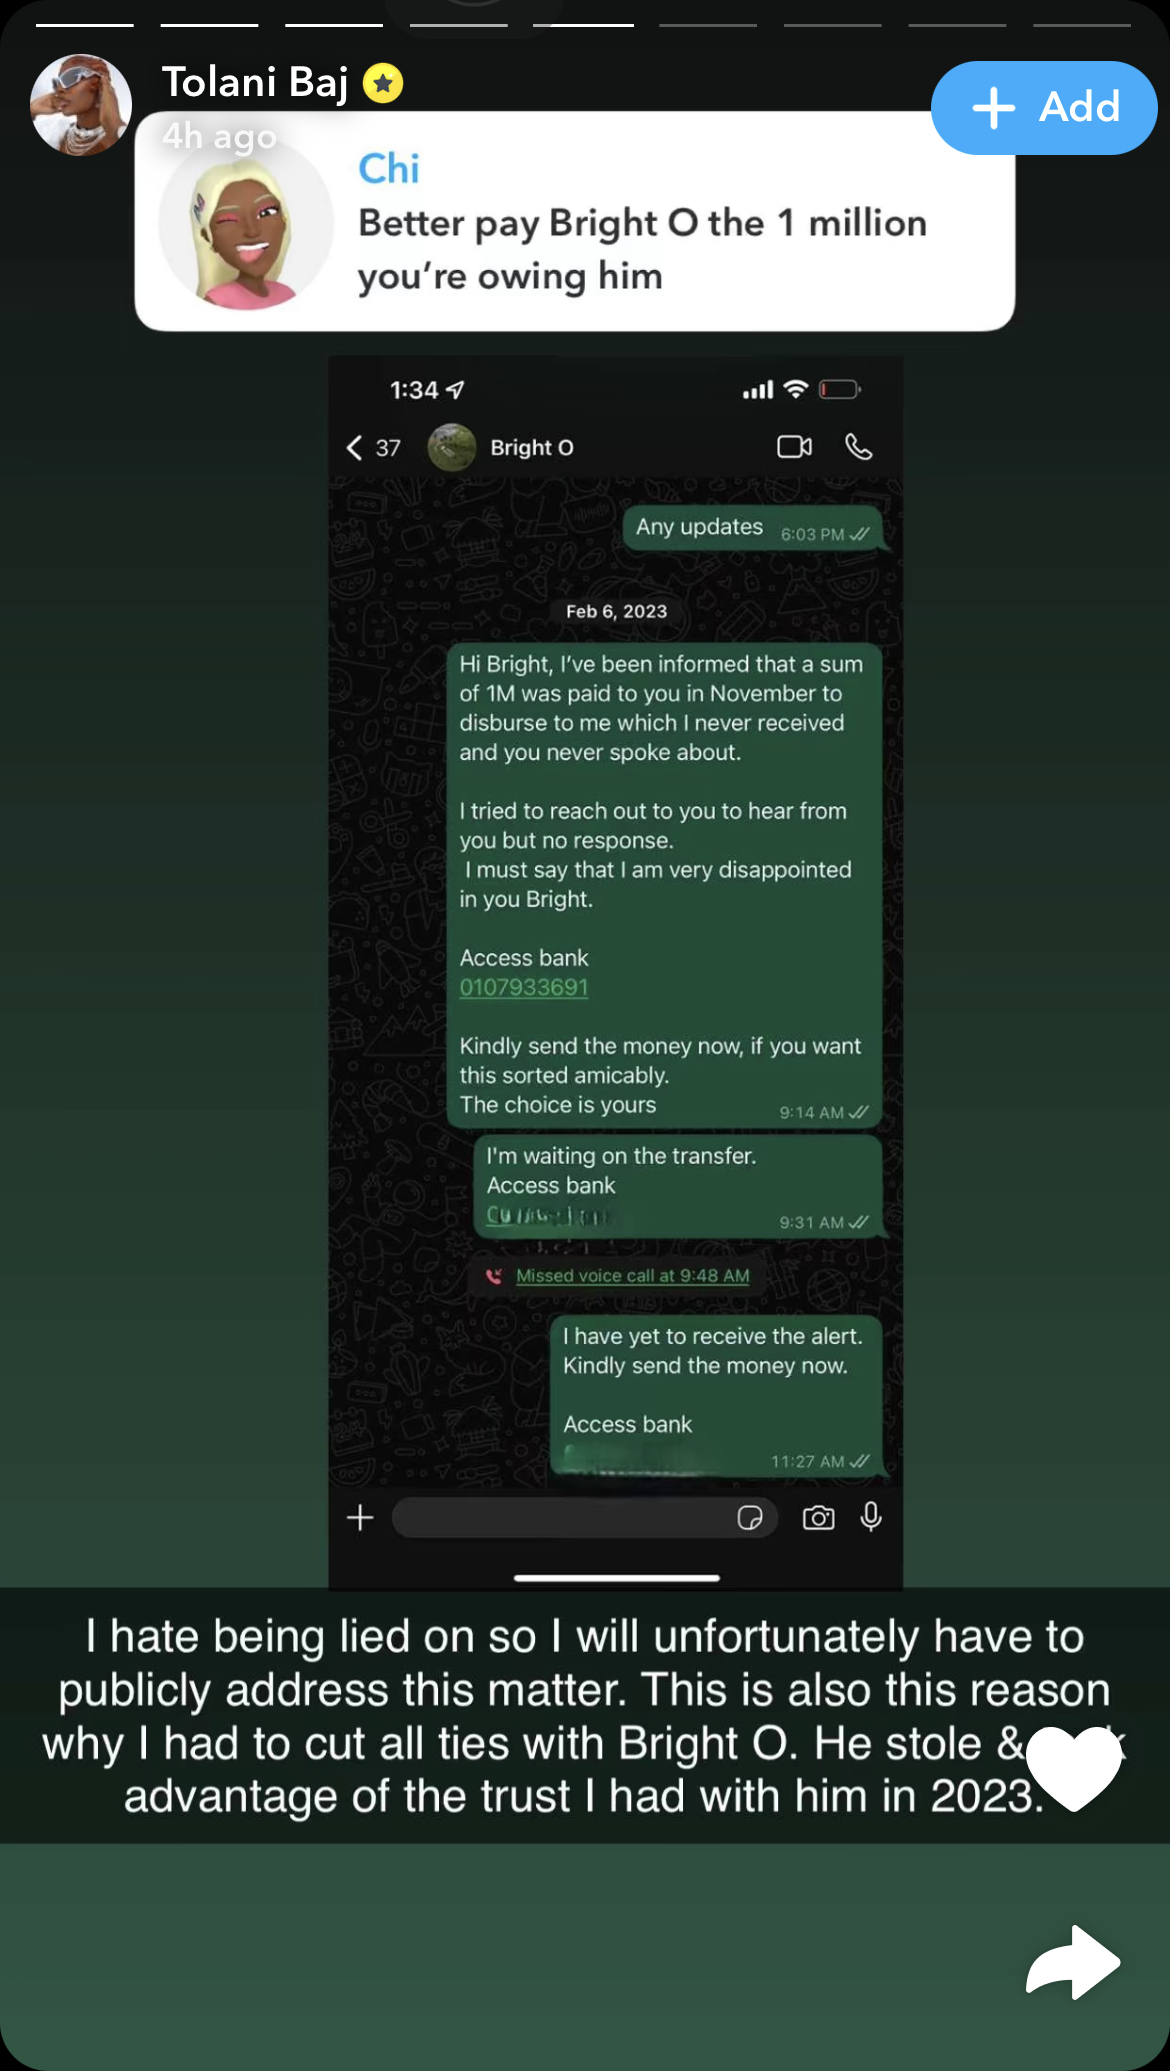Tap the video call icon
1170x2071 pixels.
pyautogui.click(x=795, y=446)
